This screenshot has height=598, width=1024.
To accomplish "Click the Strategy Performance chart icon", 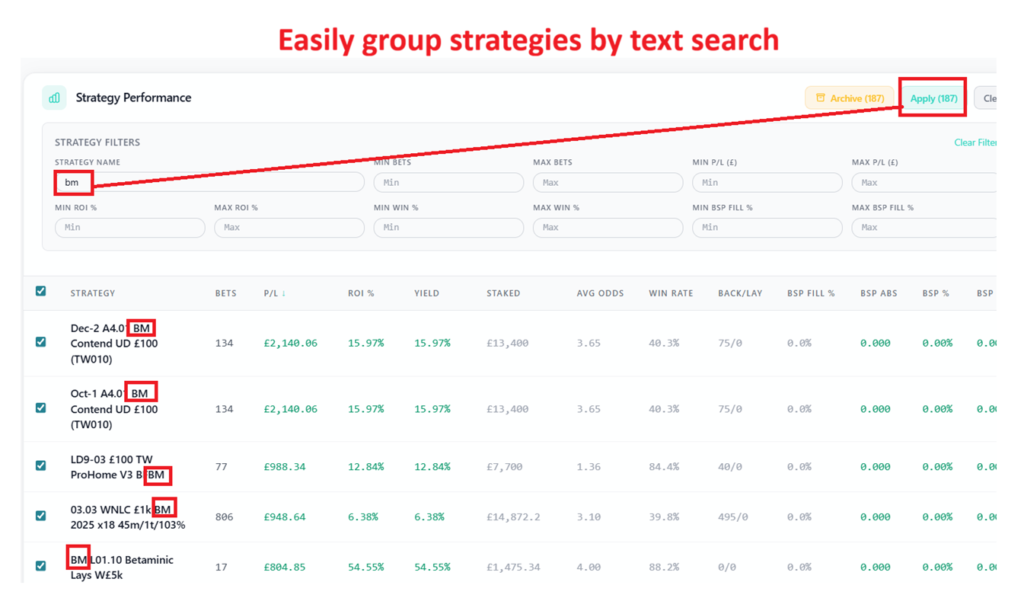I will point(54,98).
